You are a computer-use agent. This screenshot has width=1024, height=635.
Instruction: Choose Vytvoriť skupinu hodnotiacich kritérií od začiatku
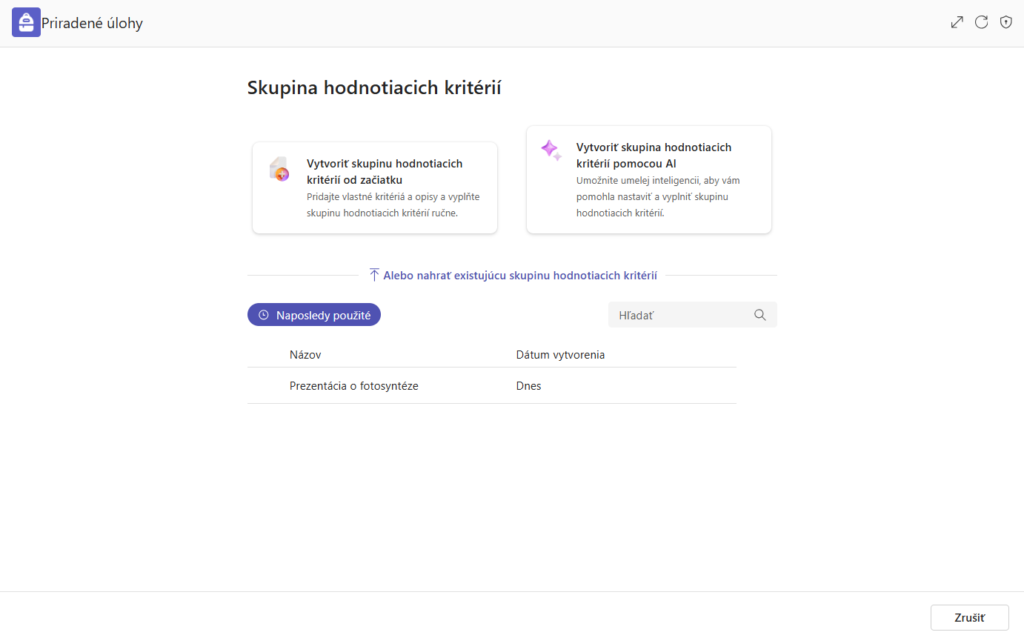(375, 187)
